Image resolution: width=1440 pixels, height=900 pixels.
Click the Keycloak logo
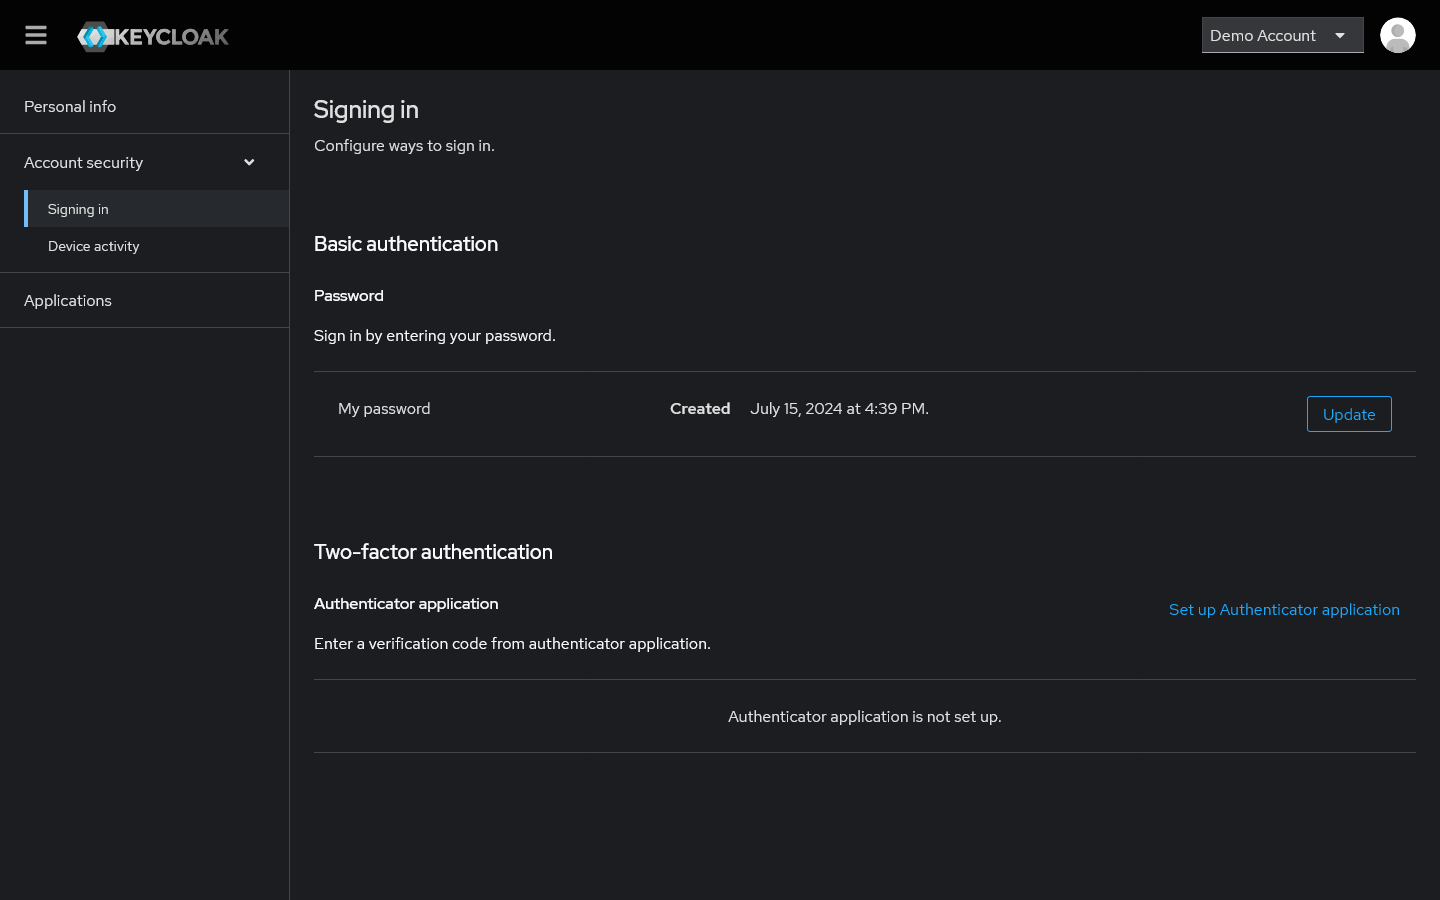tap(152, 35)
